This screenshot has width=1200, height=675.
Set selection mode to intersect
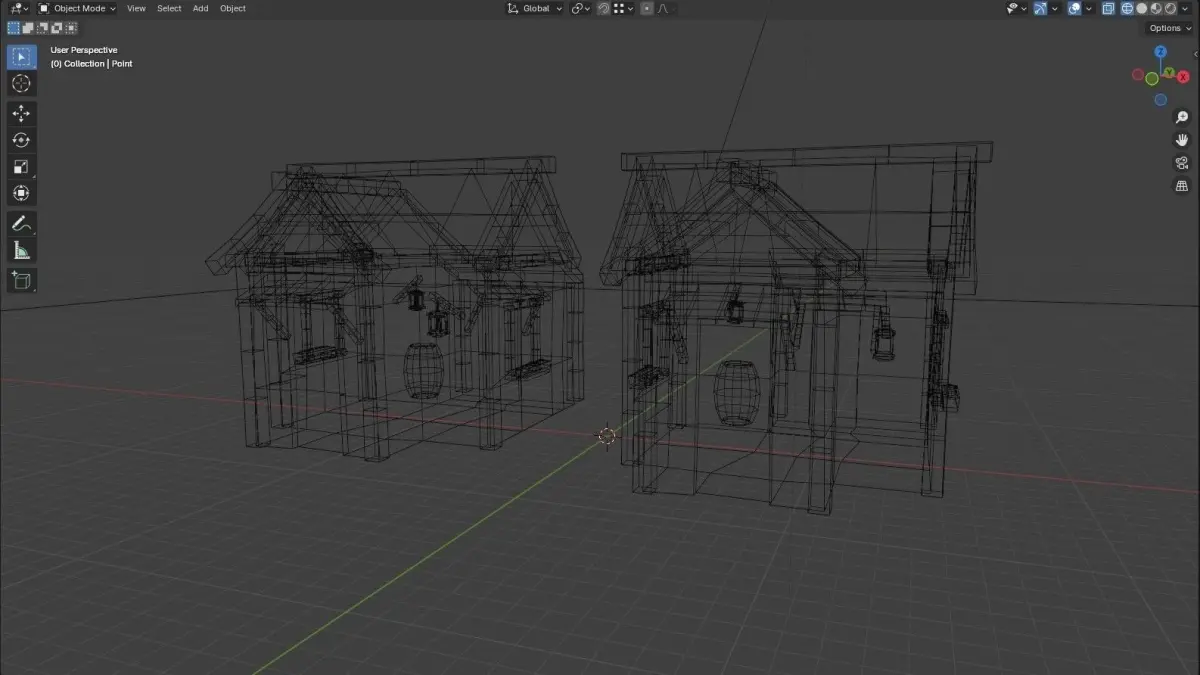pyautogui.click(x=71, y=28)
